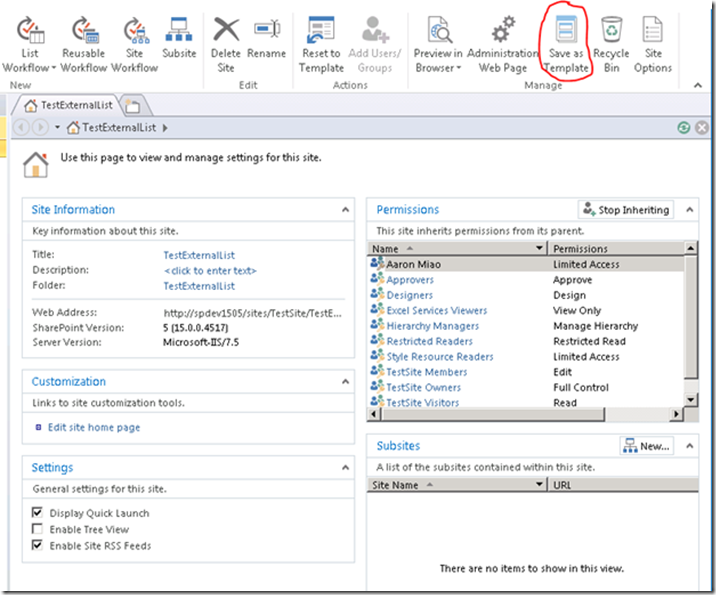Screen dimensions: 716x595
Task: Collapse the Customization section
Action: point(345,382)
